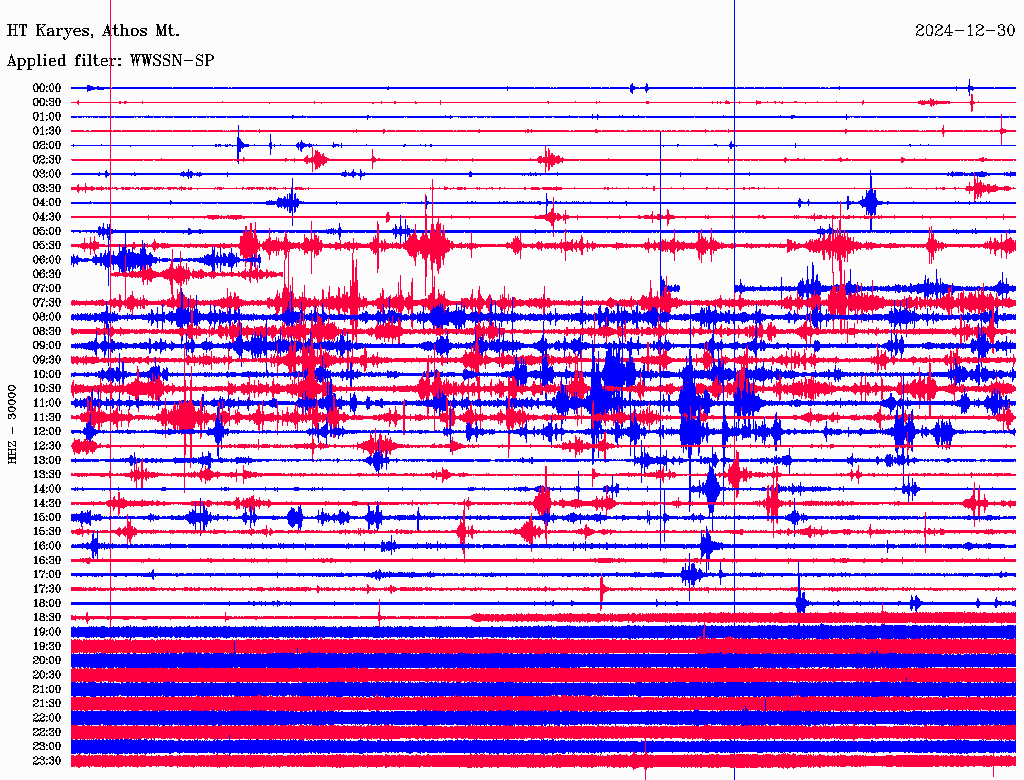Select the 17:30 time row label

pyautogui.click(x=47, y=589)
